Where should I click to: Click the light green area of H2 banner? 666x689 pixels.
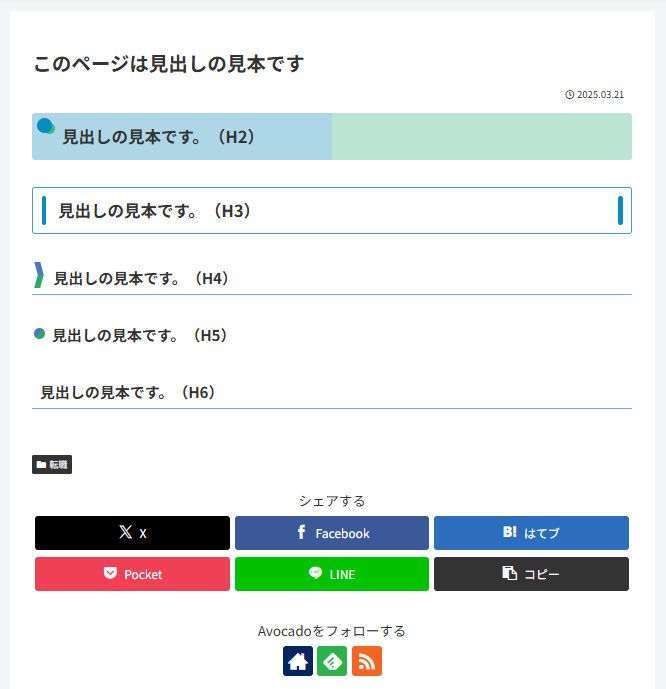[x=481, y=136]
